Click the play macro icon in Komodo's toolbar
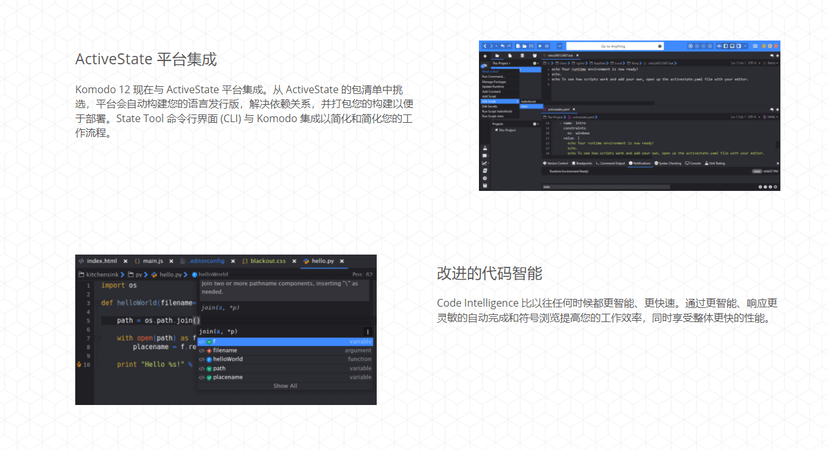Screen dimensions: 828x450 pos(540,46)
